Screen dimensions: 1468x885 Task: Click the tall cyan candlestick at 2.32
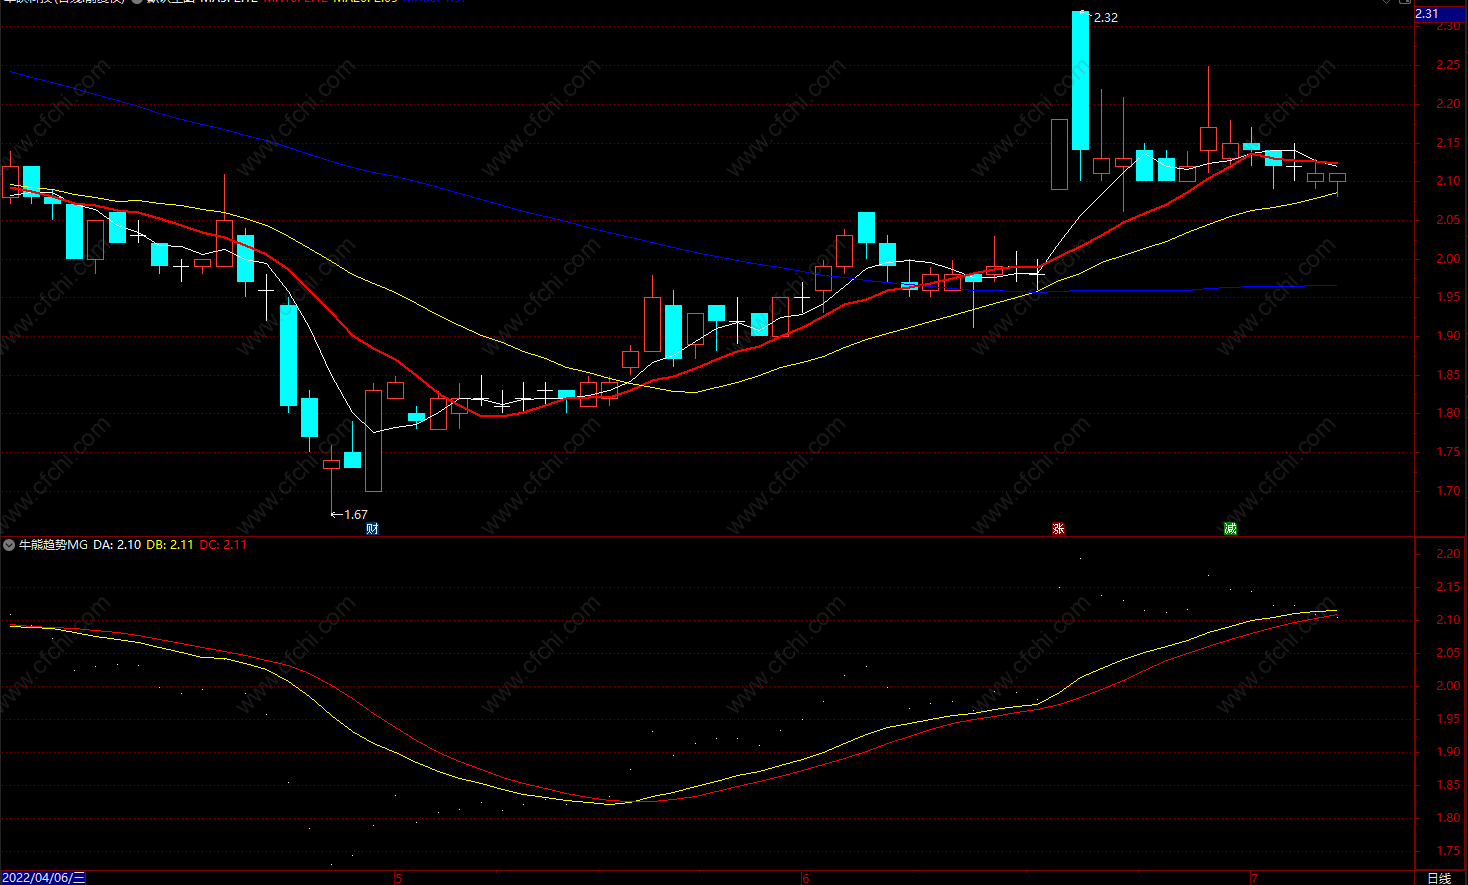[1080, 80]
